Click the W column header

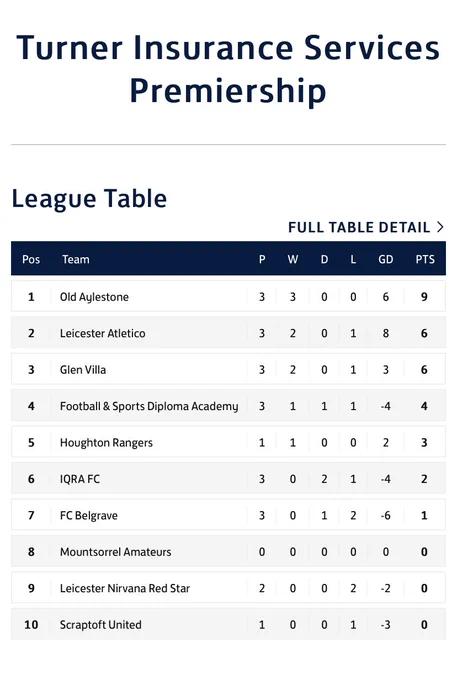click(293, 259)
